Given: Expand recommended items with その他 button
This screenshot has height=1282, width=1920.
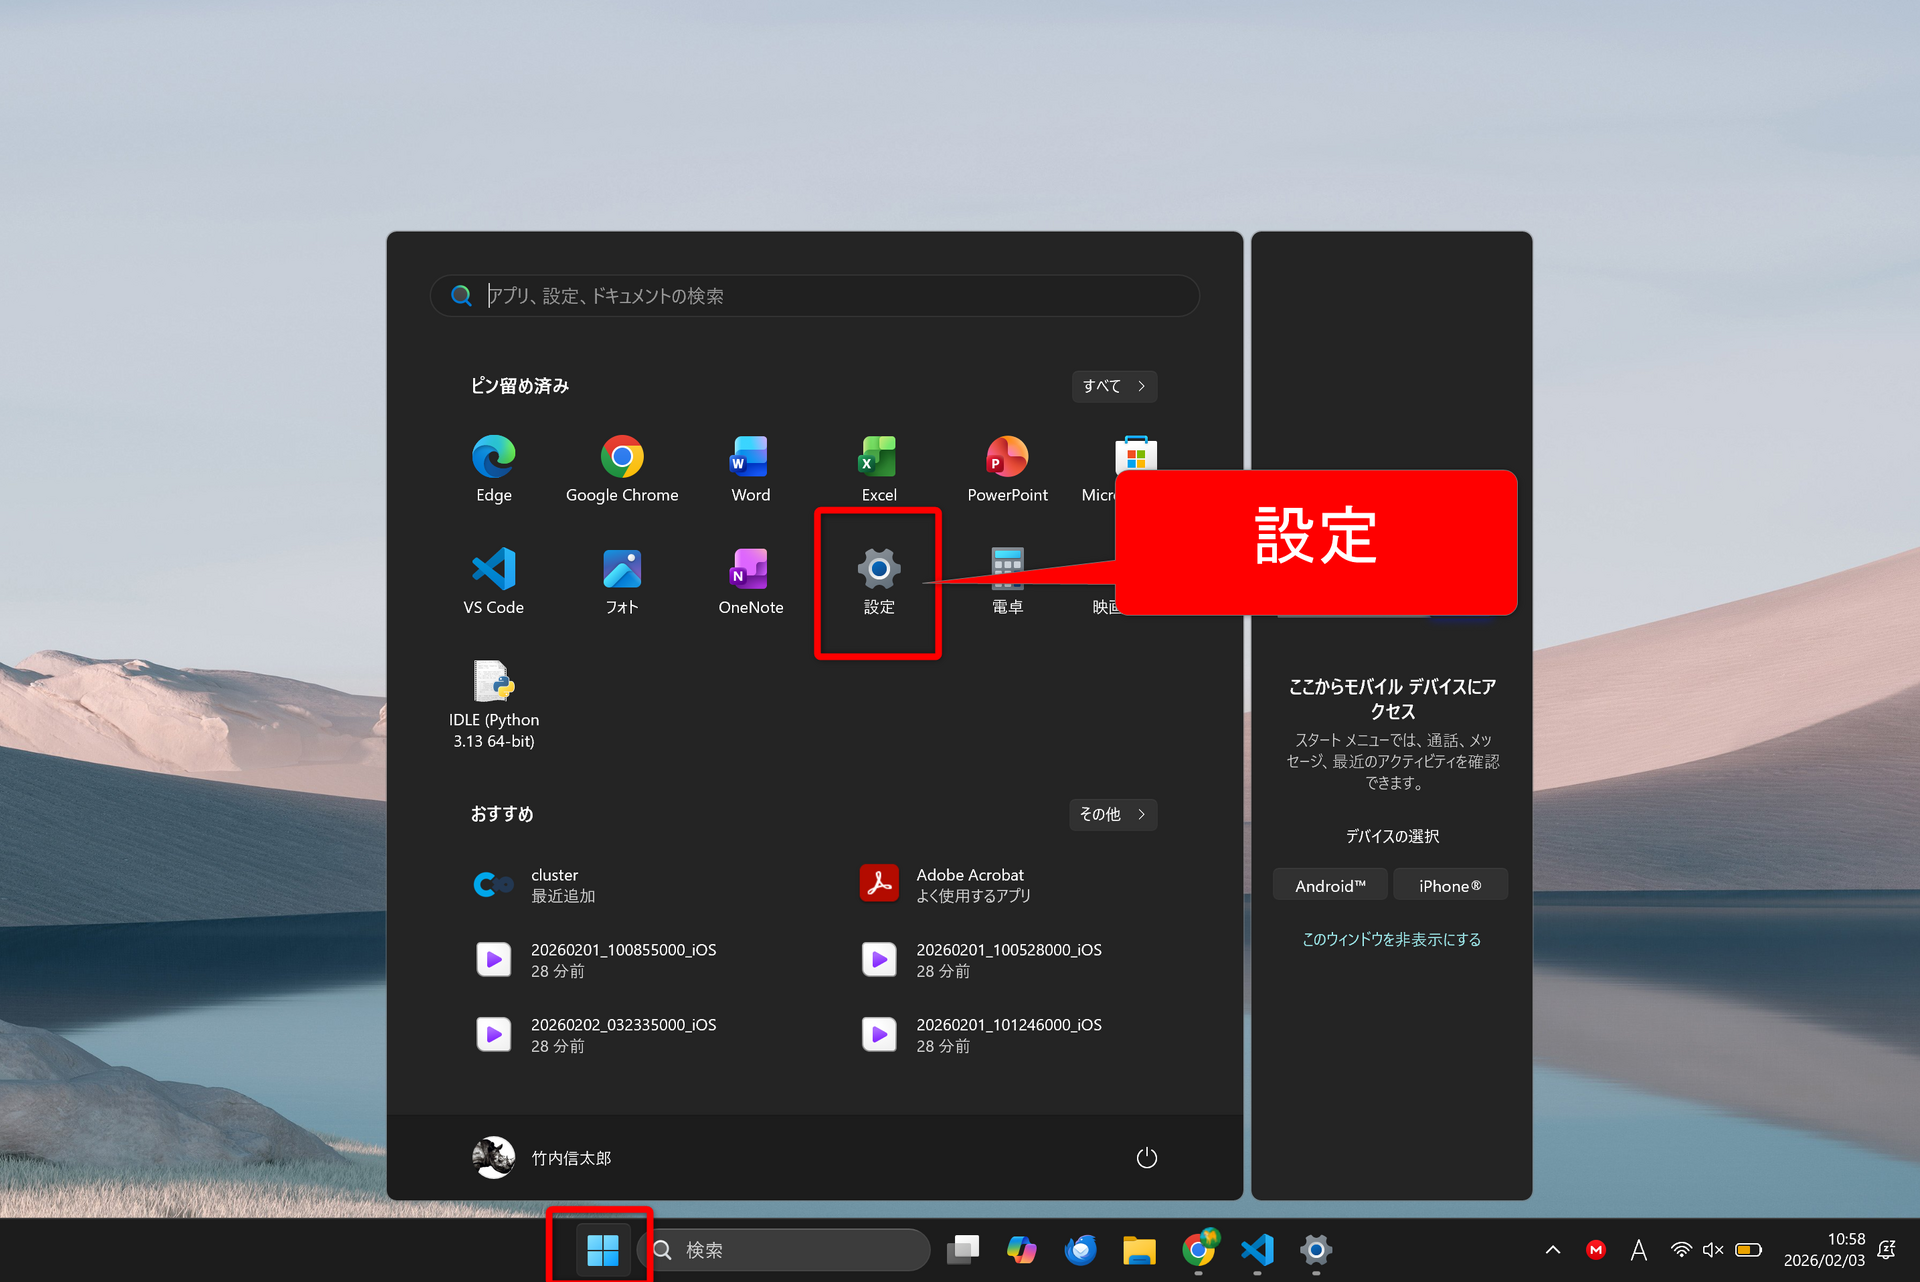Looking at the screenshot, I should tap(1112, 814).
